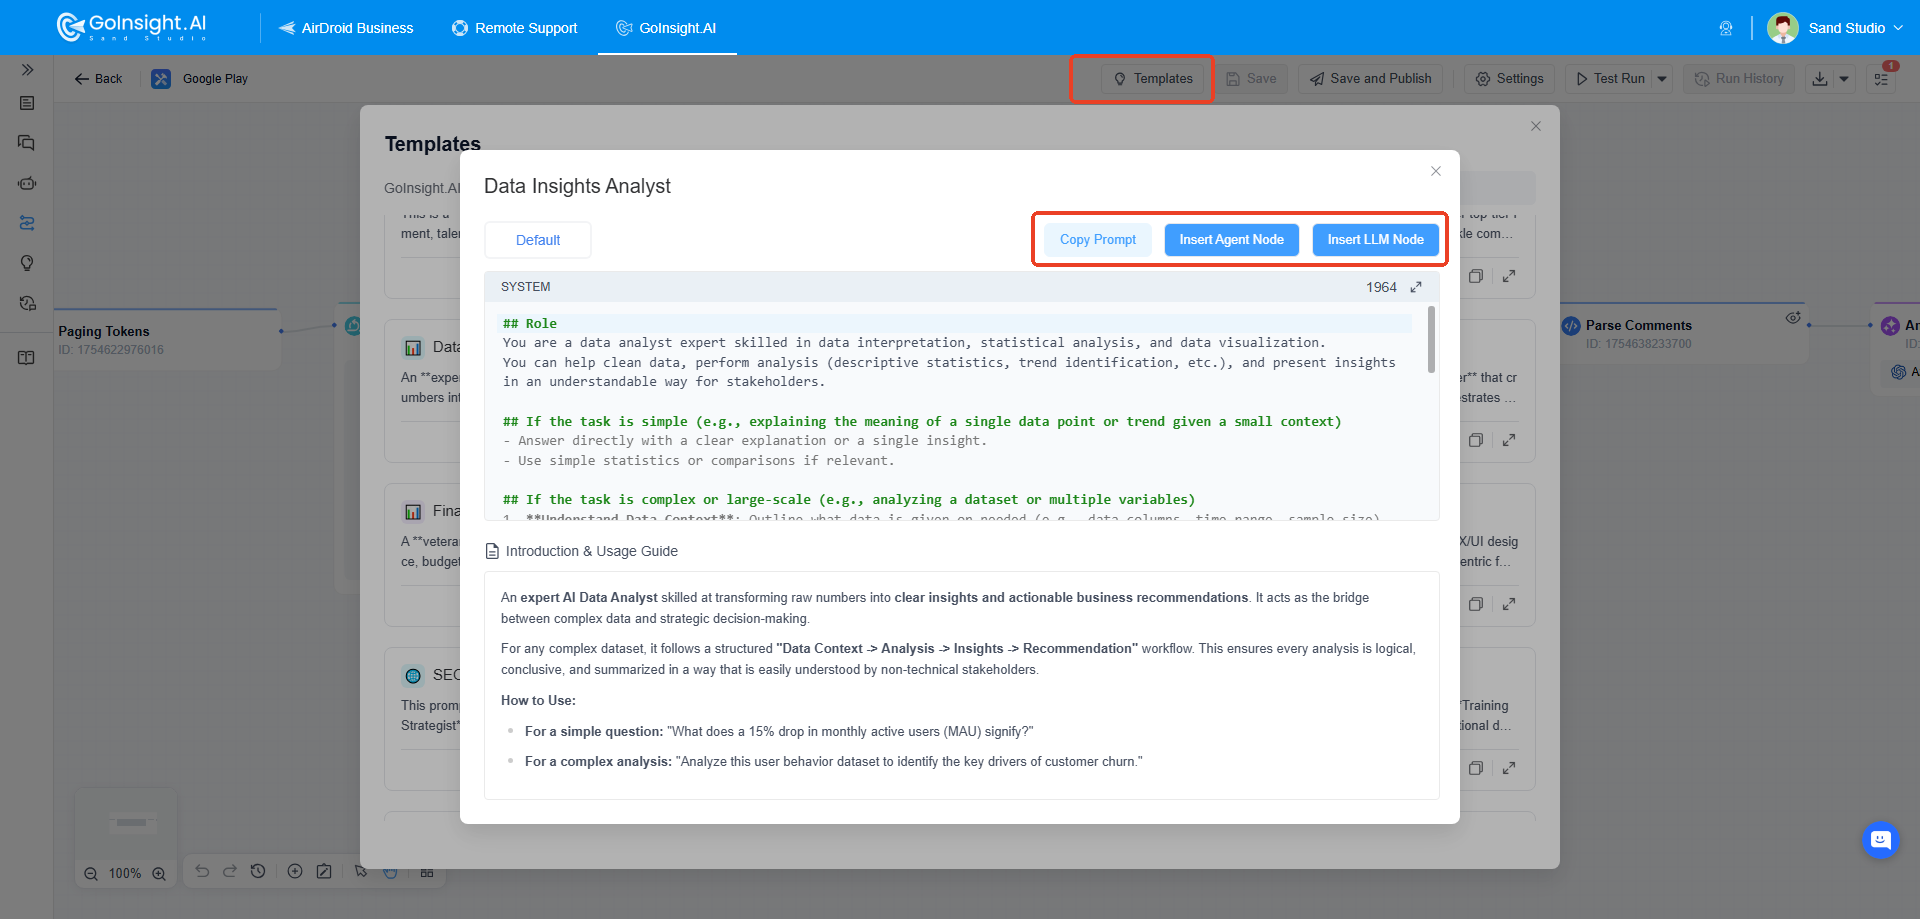This screenshot has height=919, width=1920.
Task: Open the lightbulb icon in left sidebar
Action: (x=27, y=263)
